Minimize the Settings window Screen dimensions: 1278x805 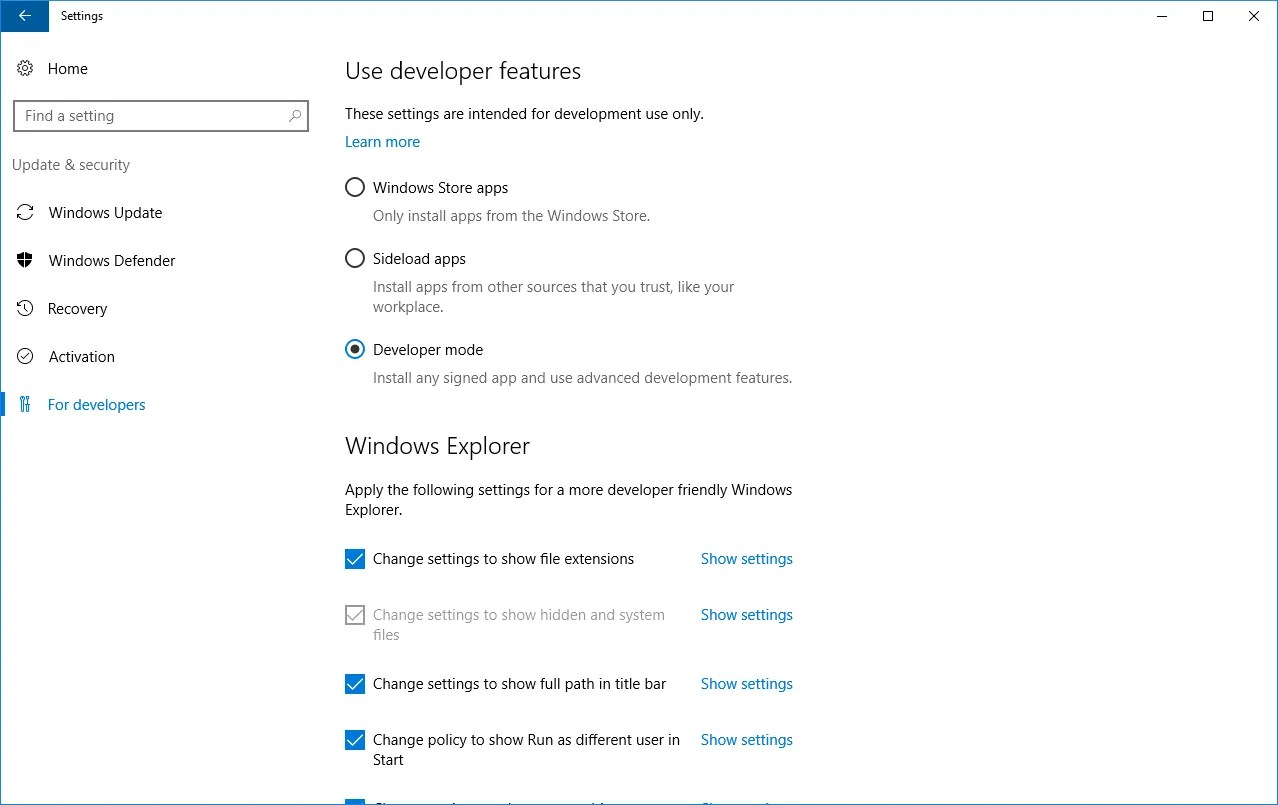pyautogui.click(x=1162, y=16)
